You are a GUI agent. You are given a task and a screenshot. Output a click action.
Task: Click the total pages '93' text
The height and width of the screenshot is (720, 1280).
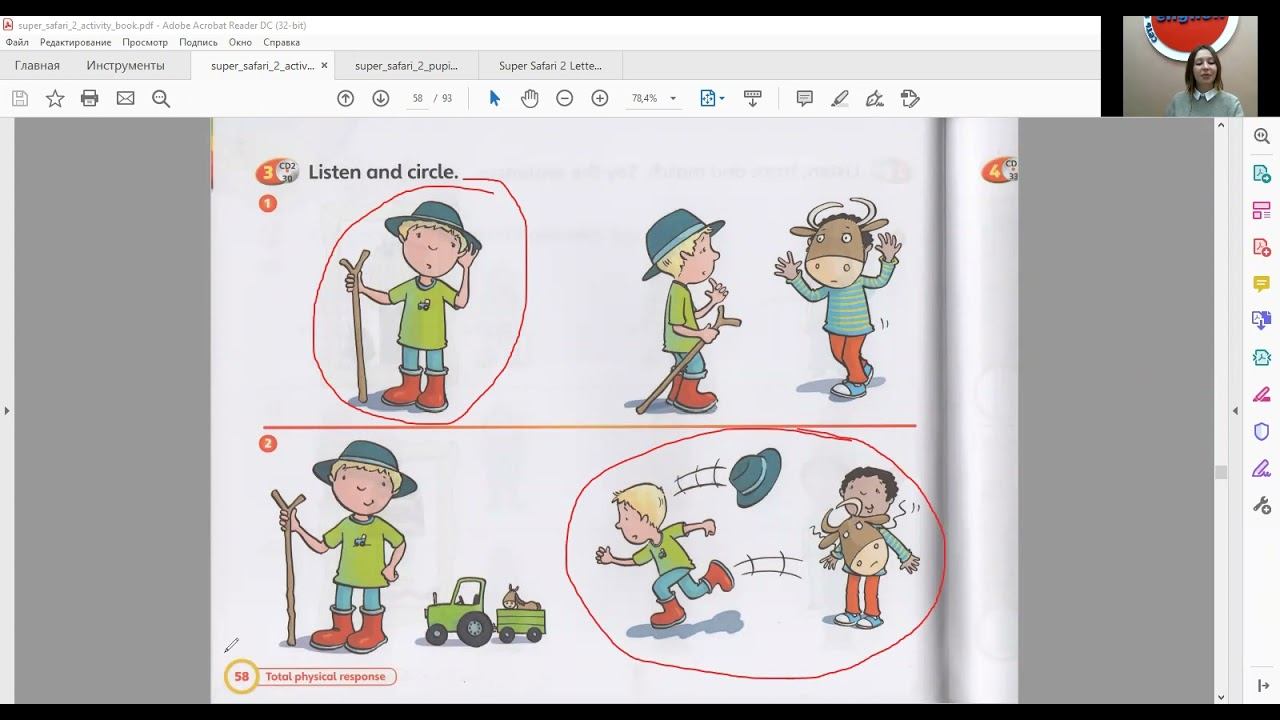[447, 98]
